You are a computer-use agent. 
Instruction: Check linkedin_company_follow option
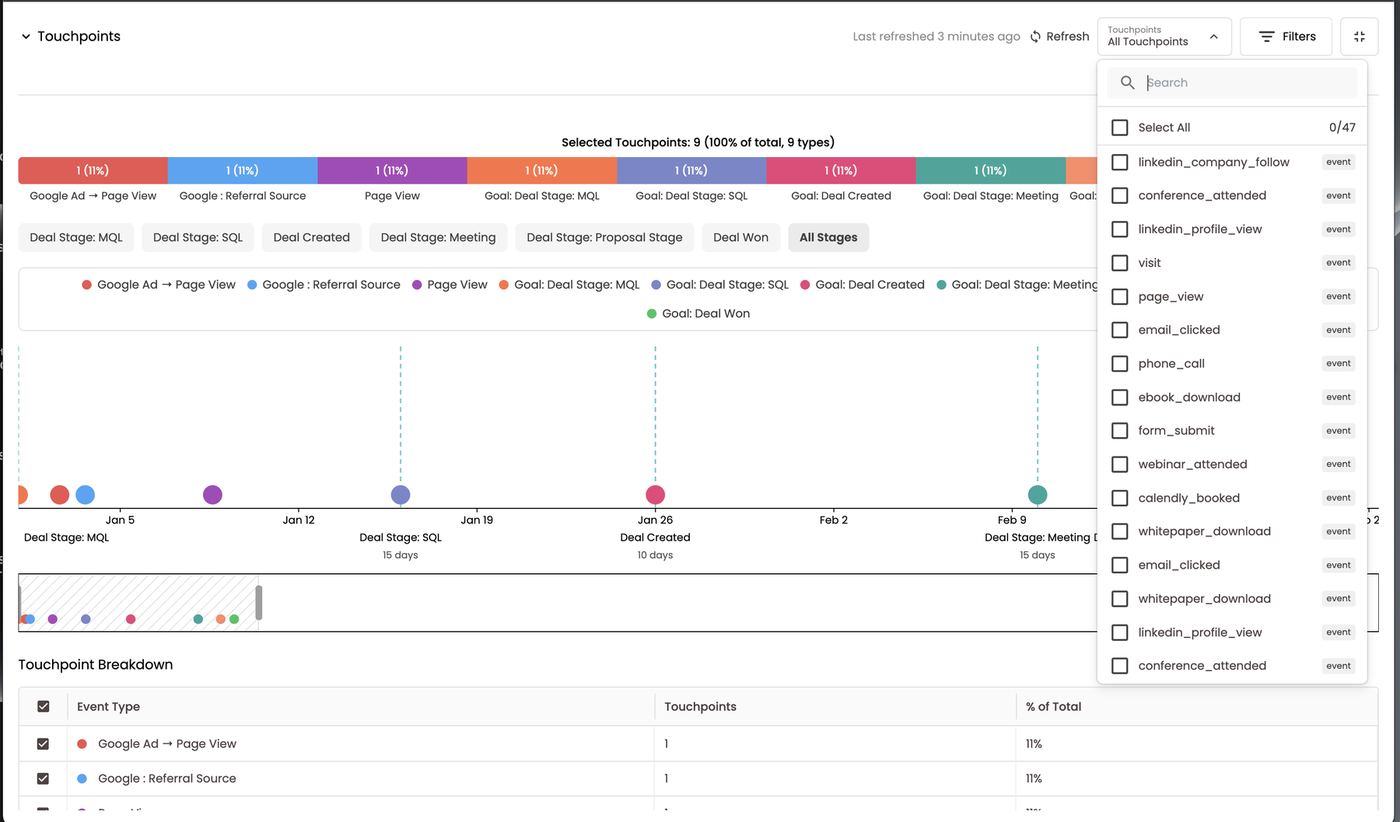pyautogui.click(x=1120, y=162)
